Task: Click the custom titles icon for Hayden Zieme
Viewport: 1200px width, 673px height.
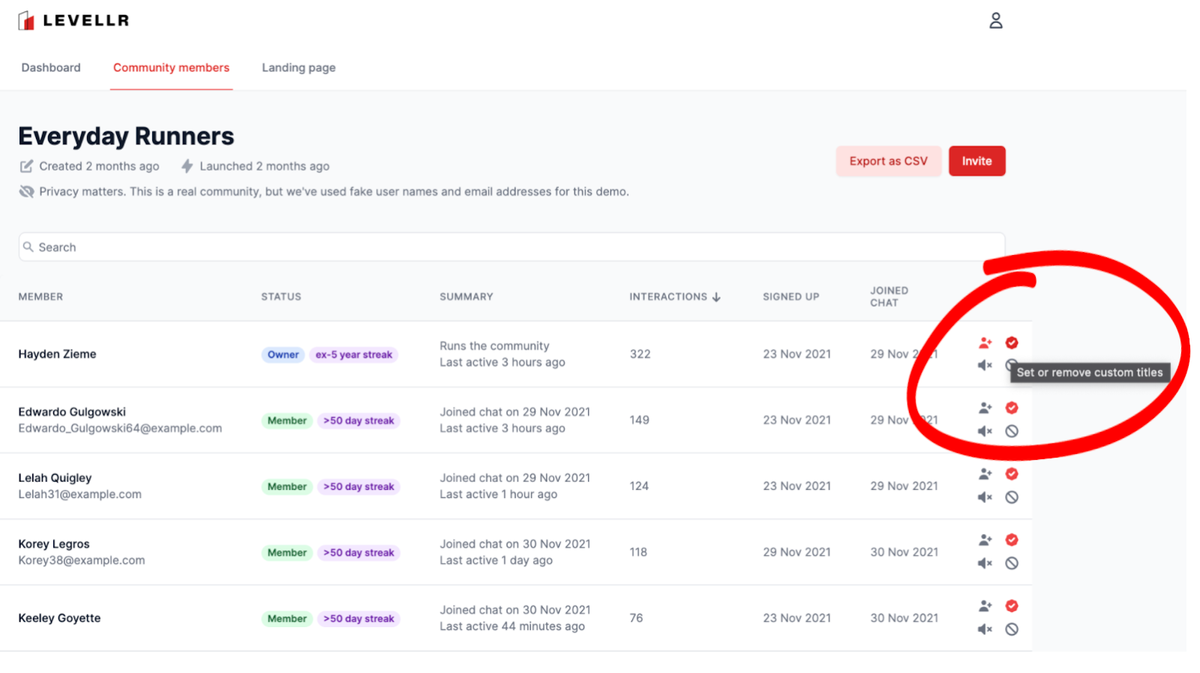Action: click(x=985, y=343)
